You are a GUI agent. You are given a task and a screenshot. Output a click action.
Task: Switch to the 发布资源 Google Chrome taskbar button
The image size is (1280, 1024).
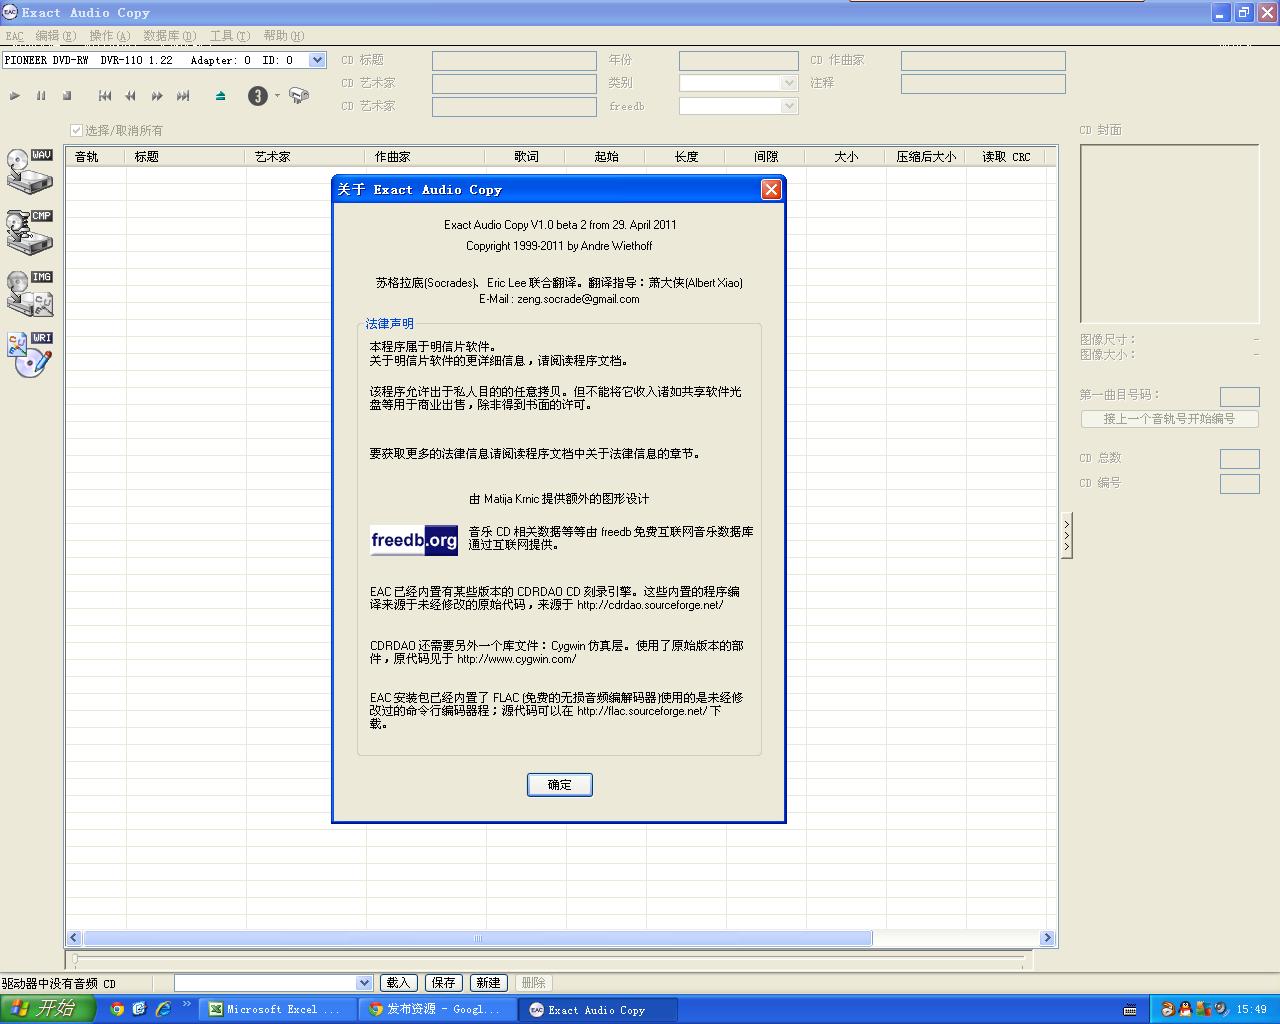(438, 1010)
